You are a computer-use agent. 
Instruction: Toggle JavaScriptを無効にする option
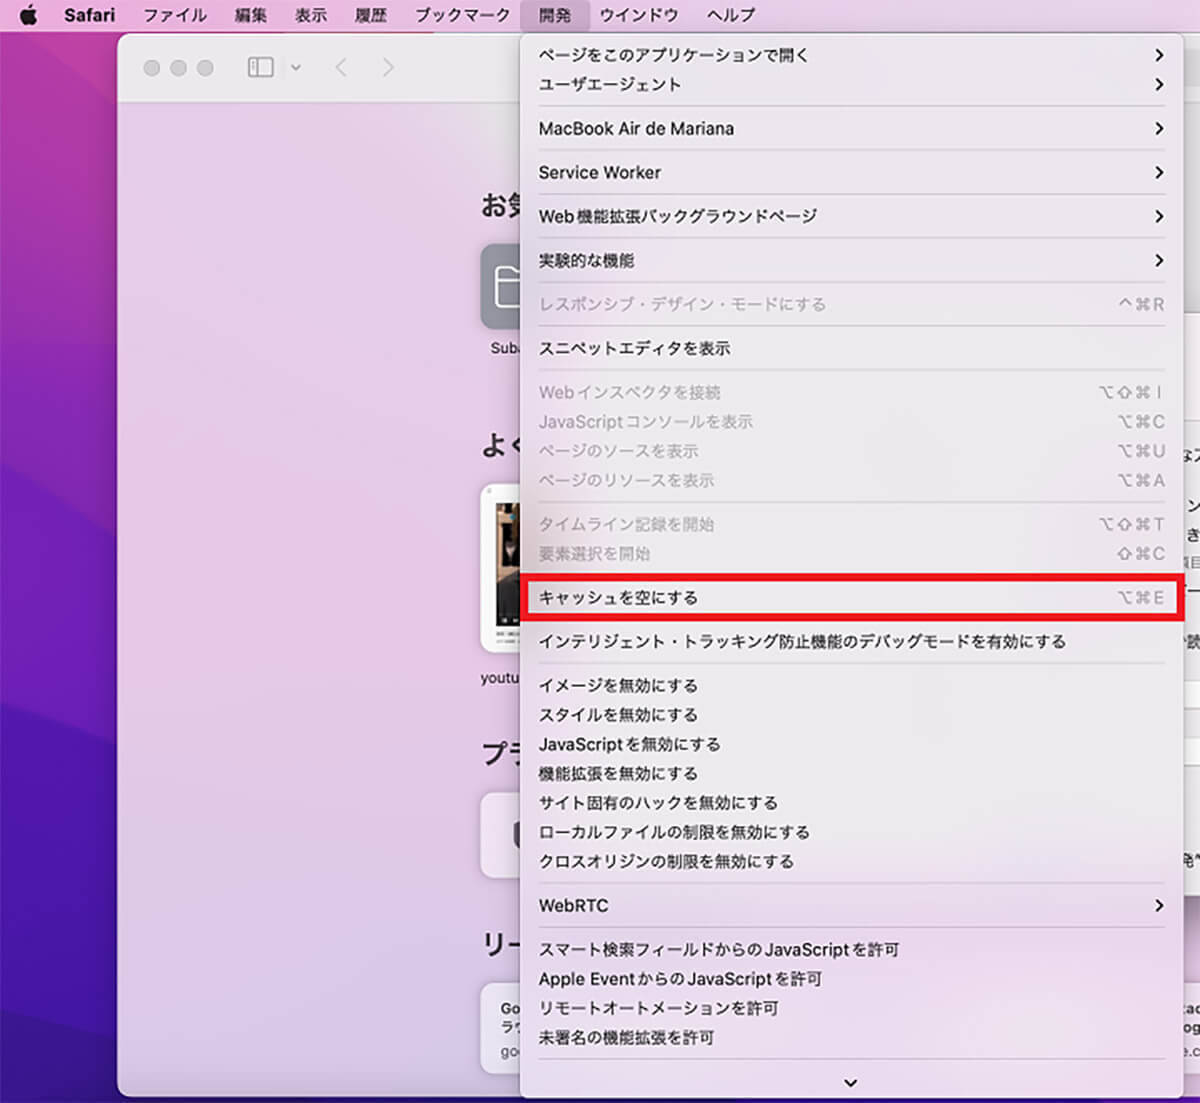click(629, 744)
